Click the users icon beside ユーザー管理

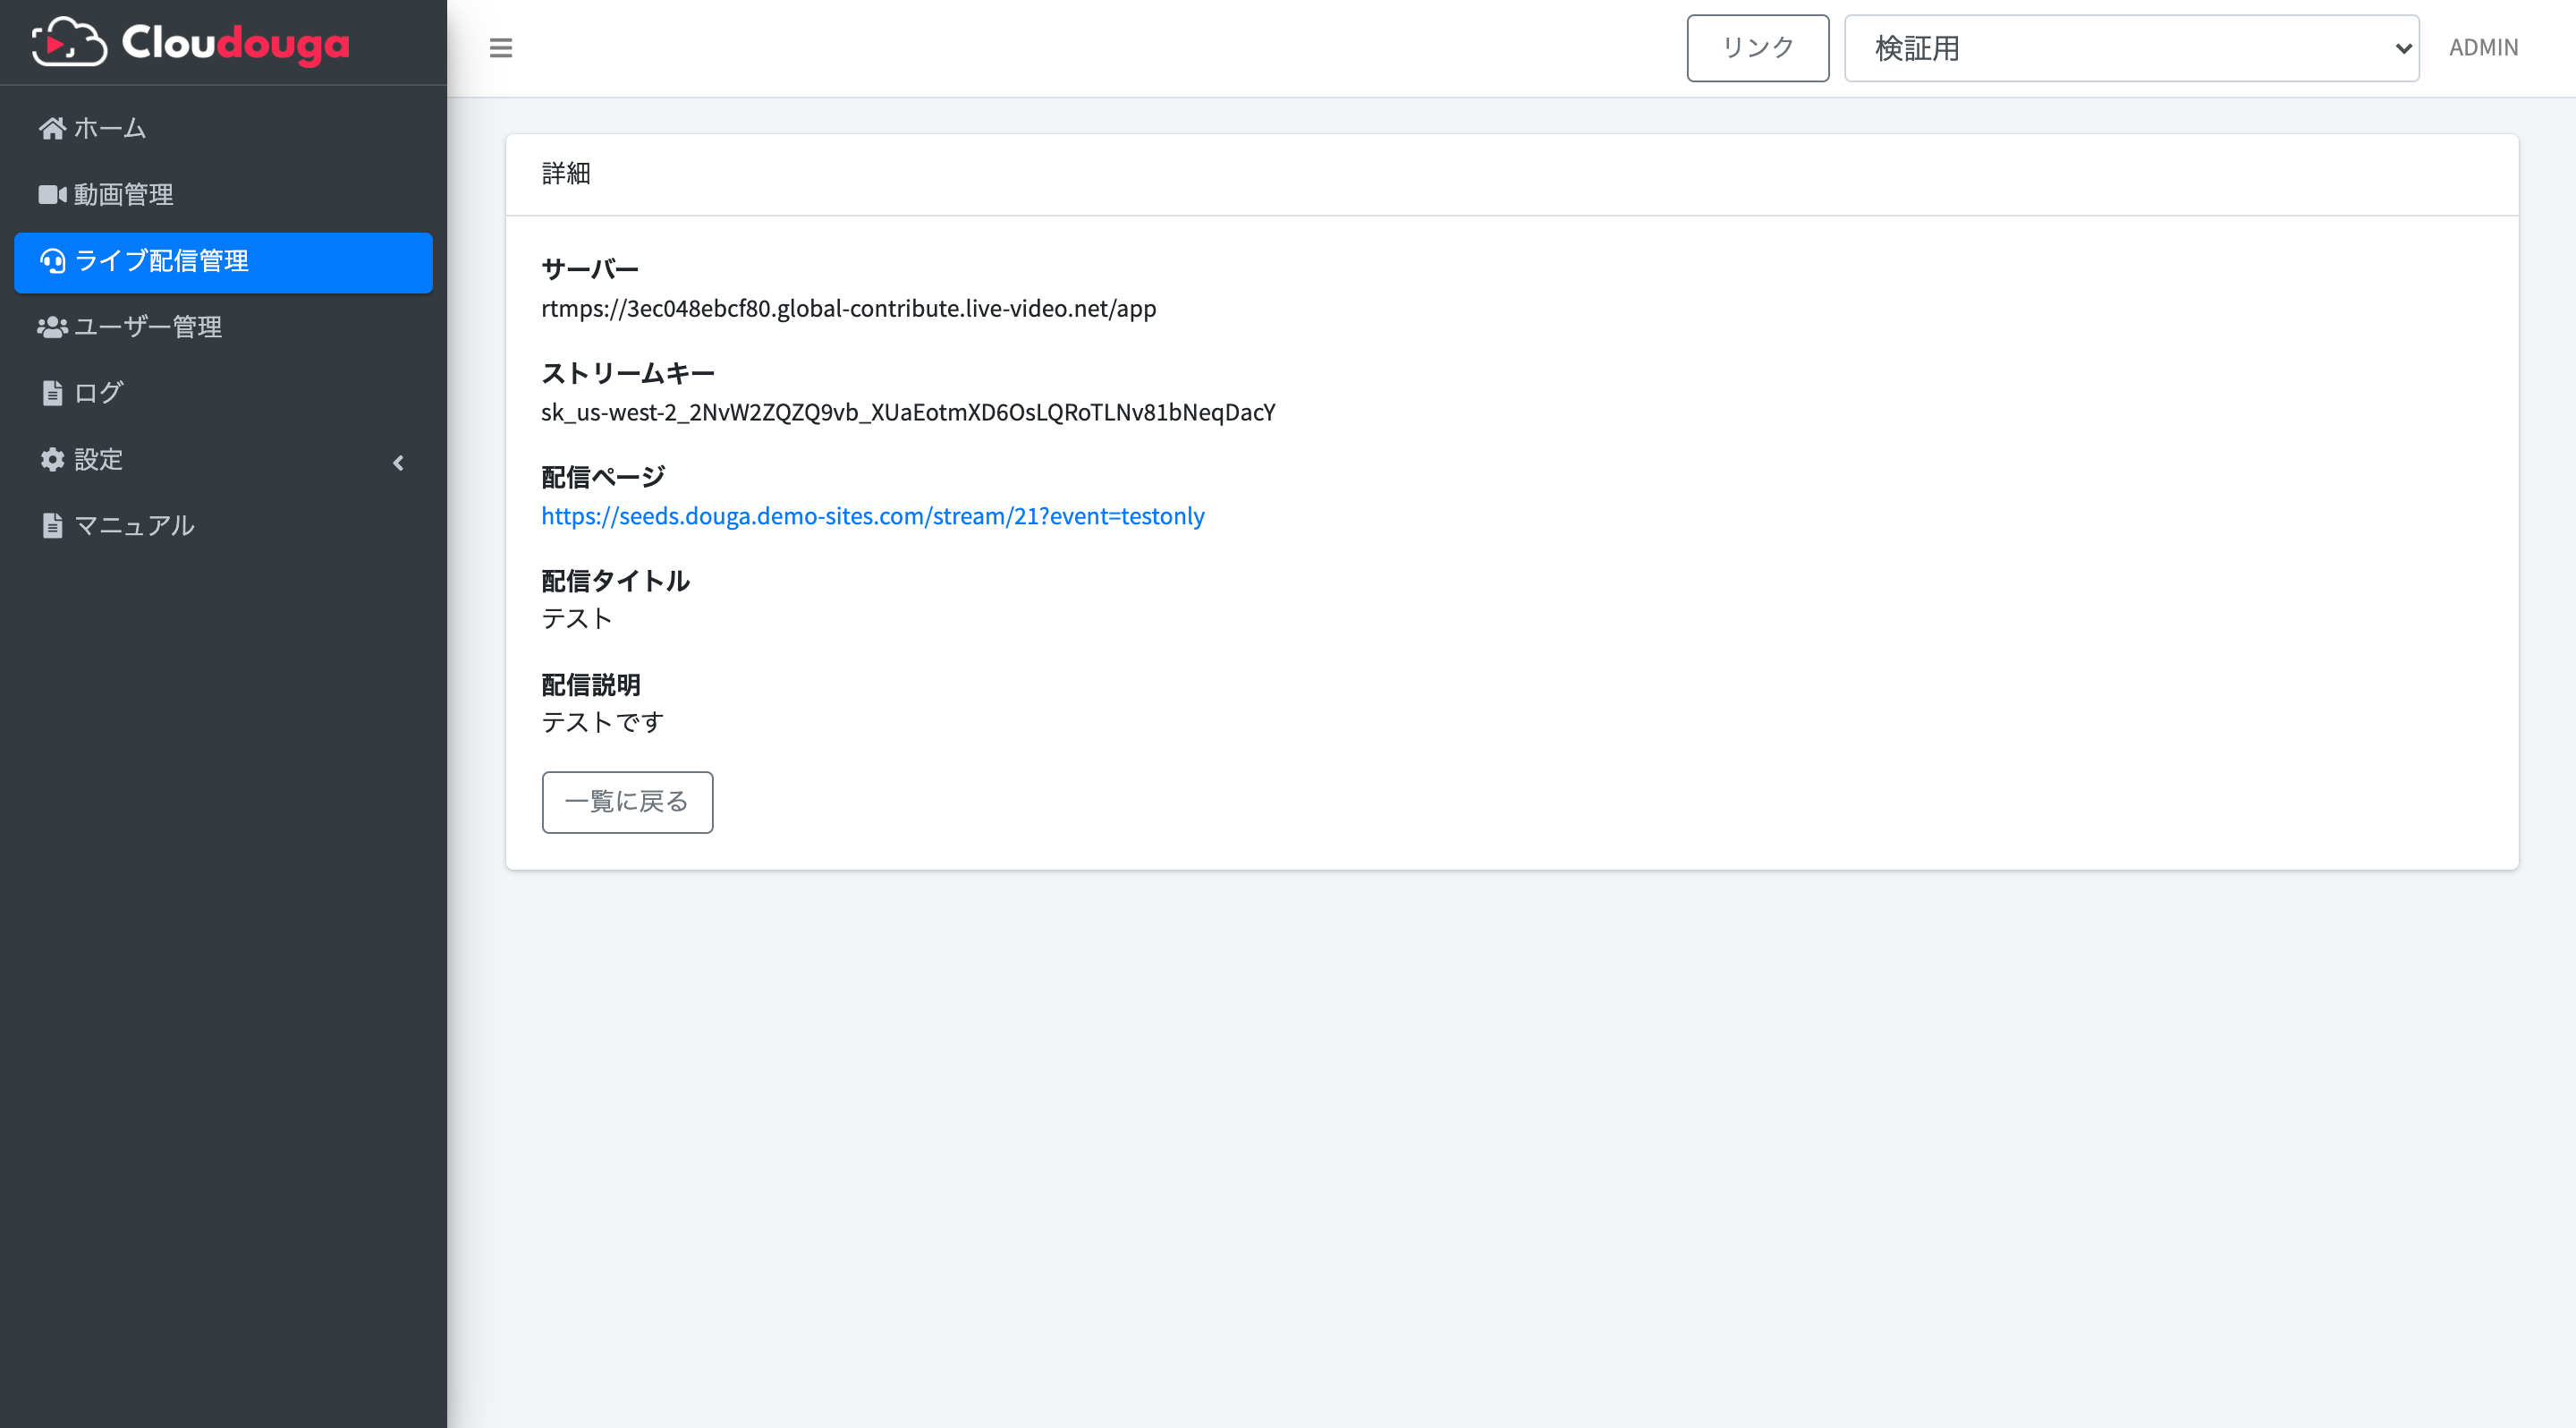click(52, 327)
